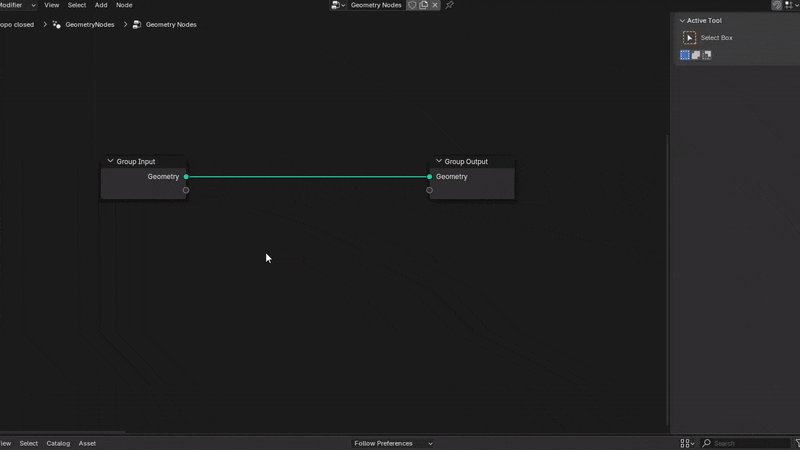Viewport: 800px width, 450px height.
Task: Open the node group browse dropdown
Action: coord(338,5)
